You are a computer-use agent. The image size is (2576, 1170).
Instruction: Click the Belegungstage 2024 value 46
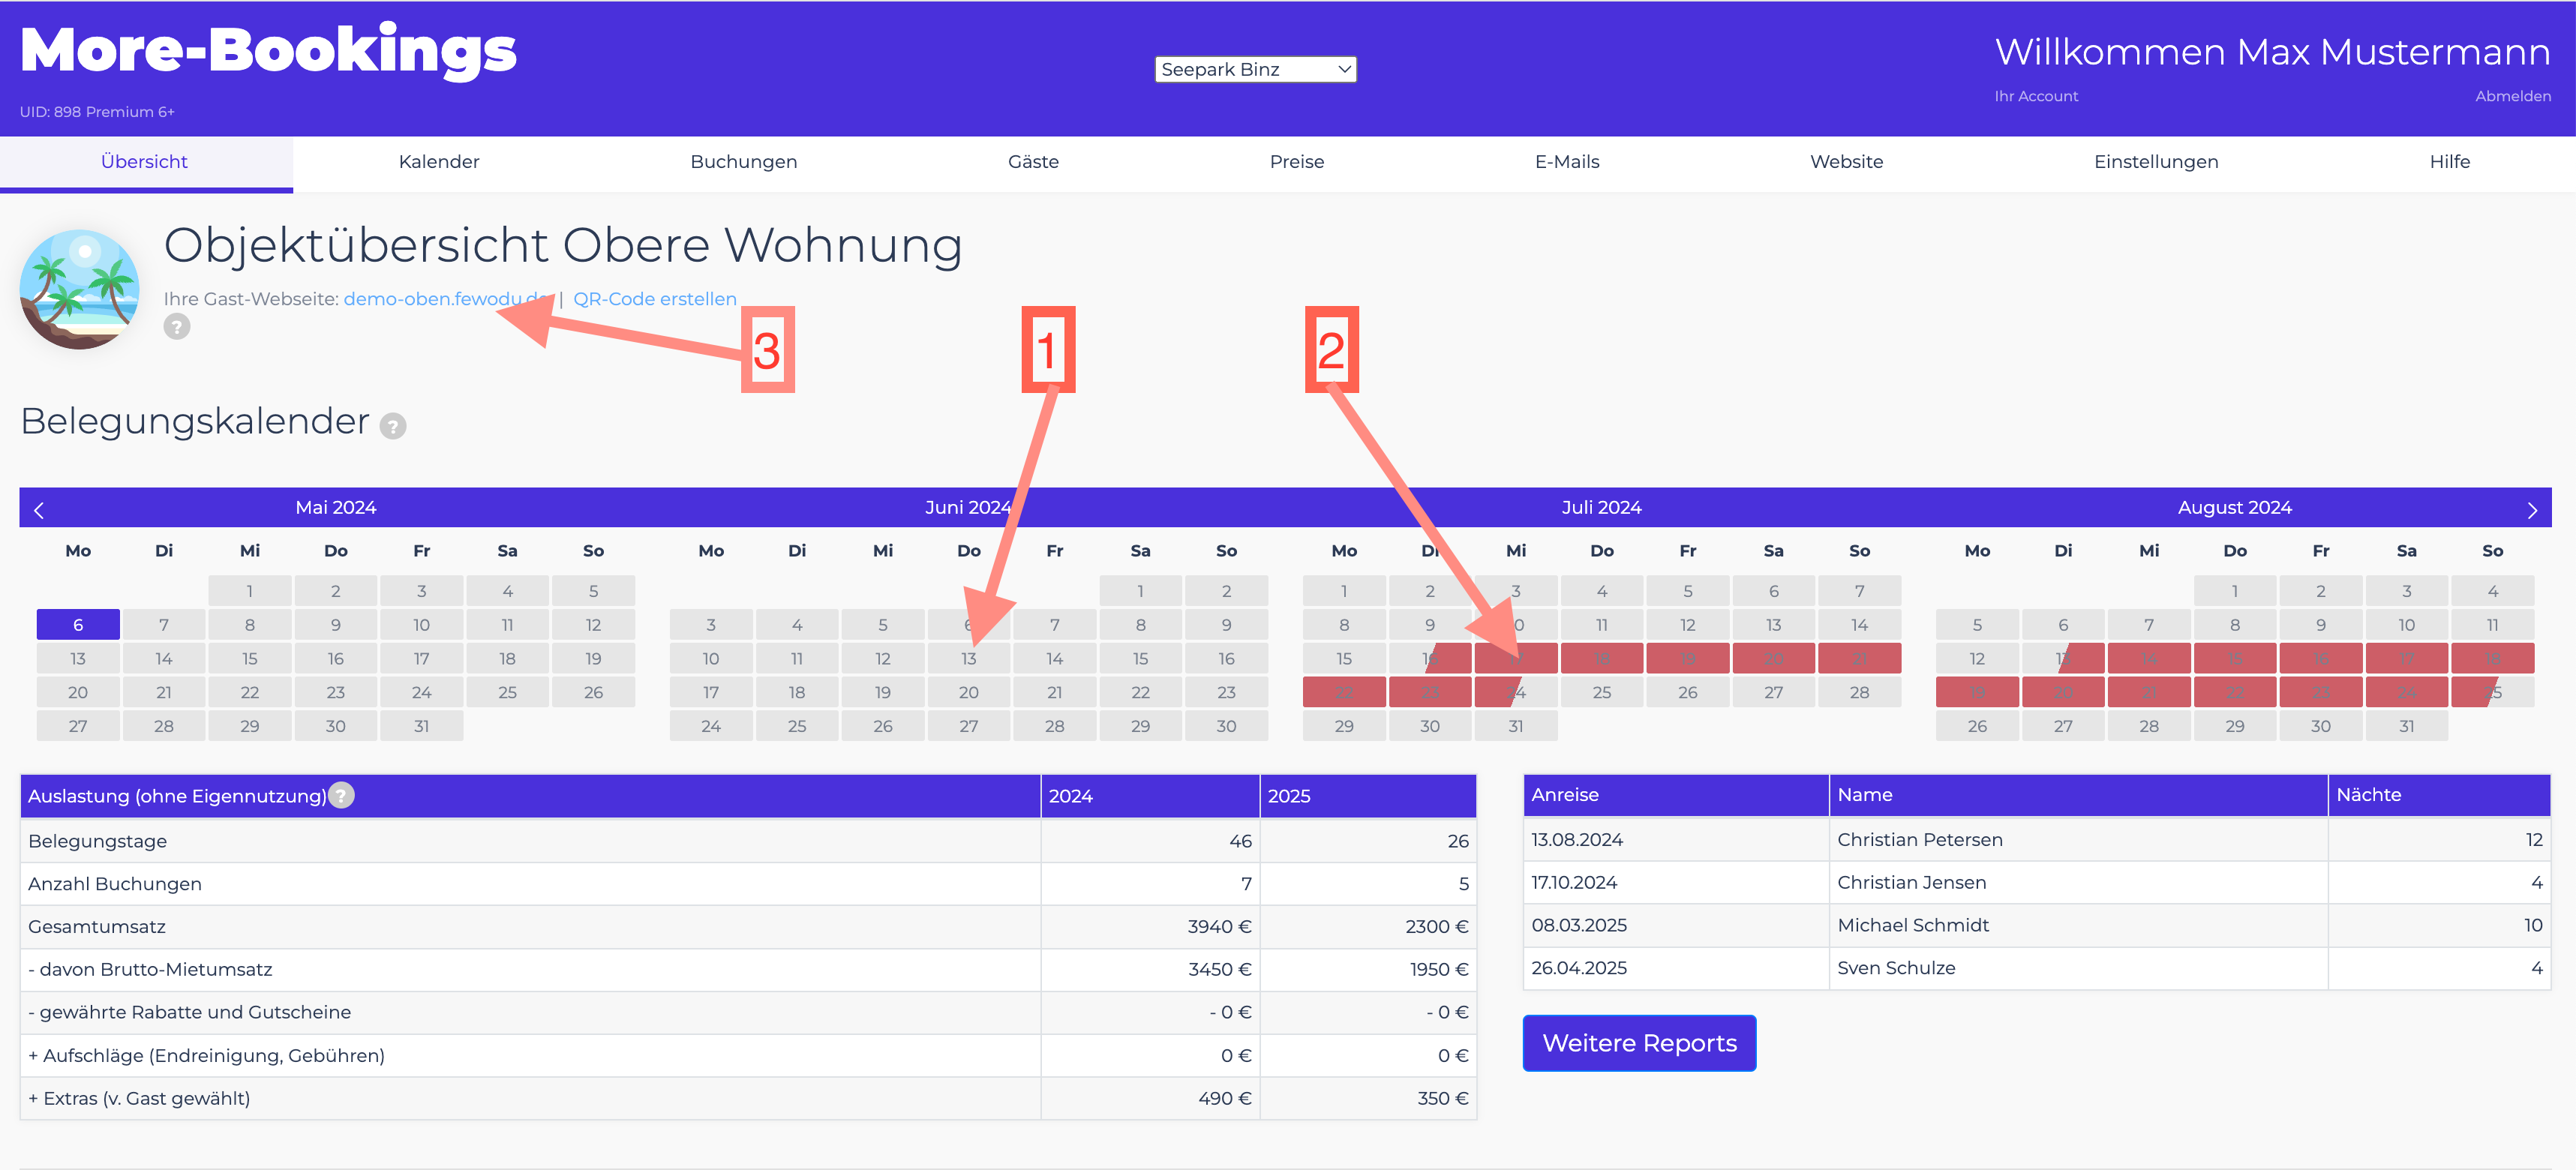tap(1240, 842)
